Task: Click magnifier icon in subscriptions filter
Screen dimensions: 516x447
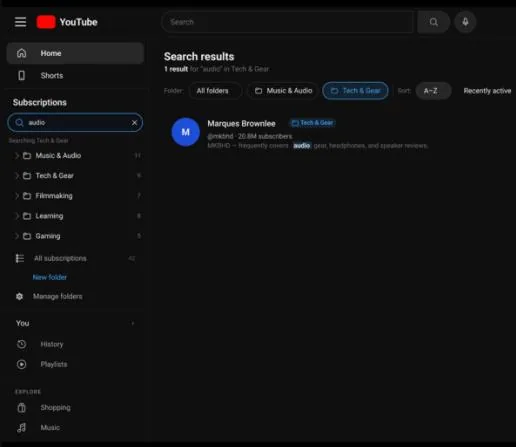Action: point(19,123)
